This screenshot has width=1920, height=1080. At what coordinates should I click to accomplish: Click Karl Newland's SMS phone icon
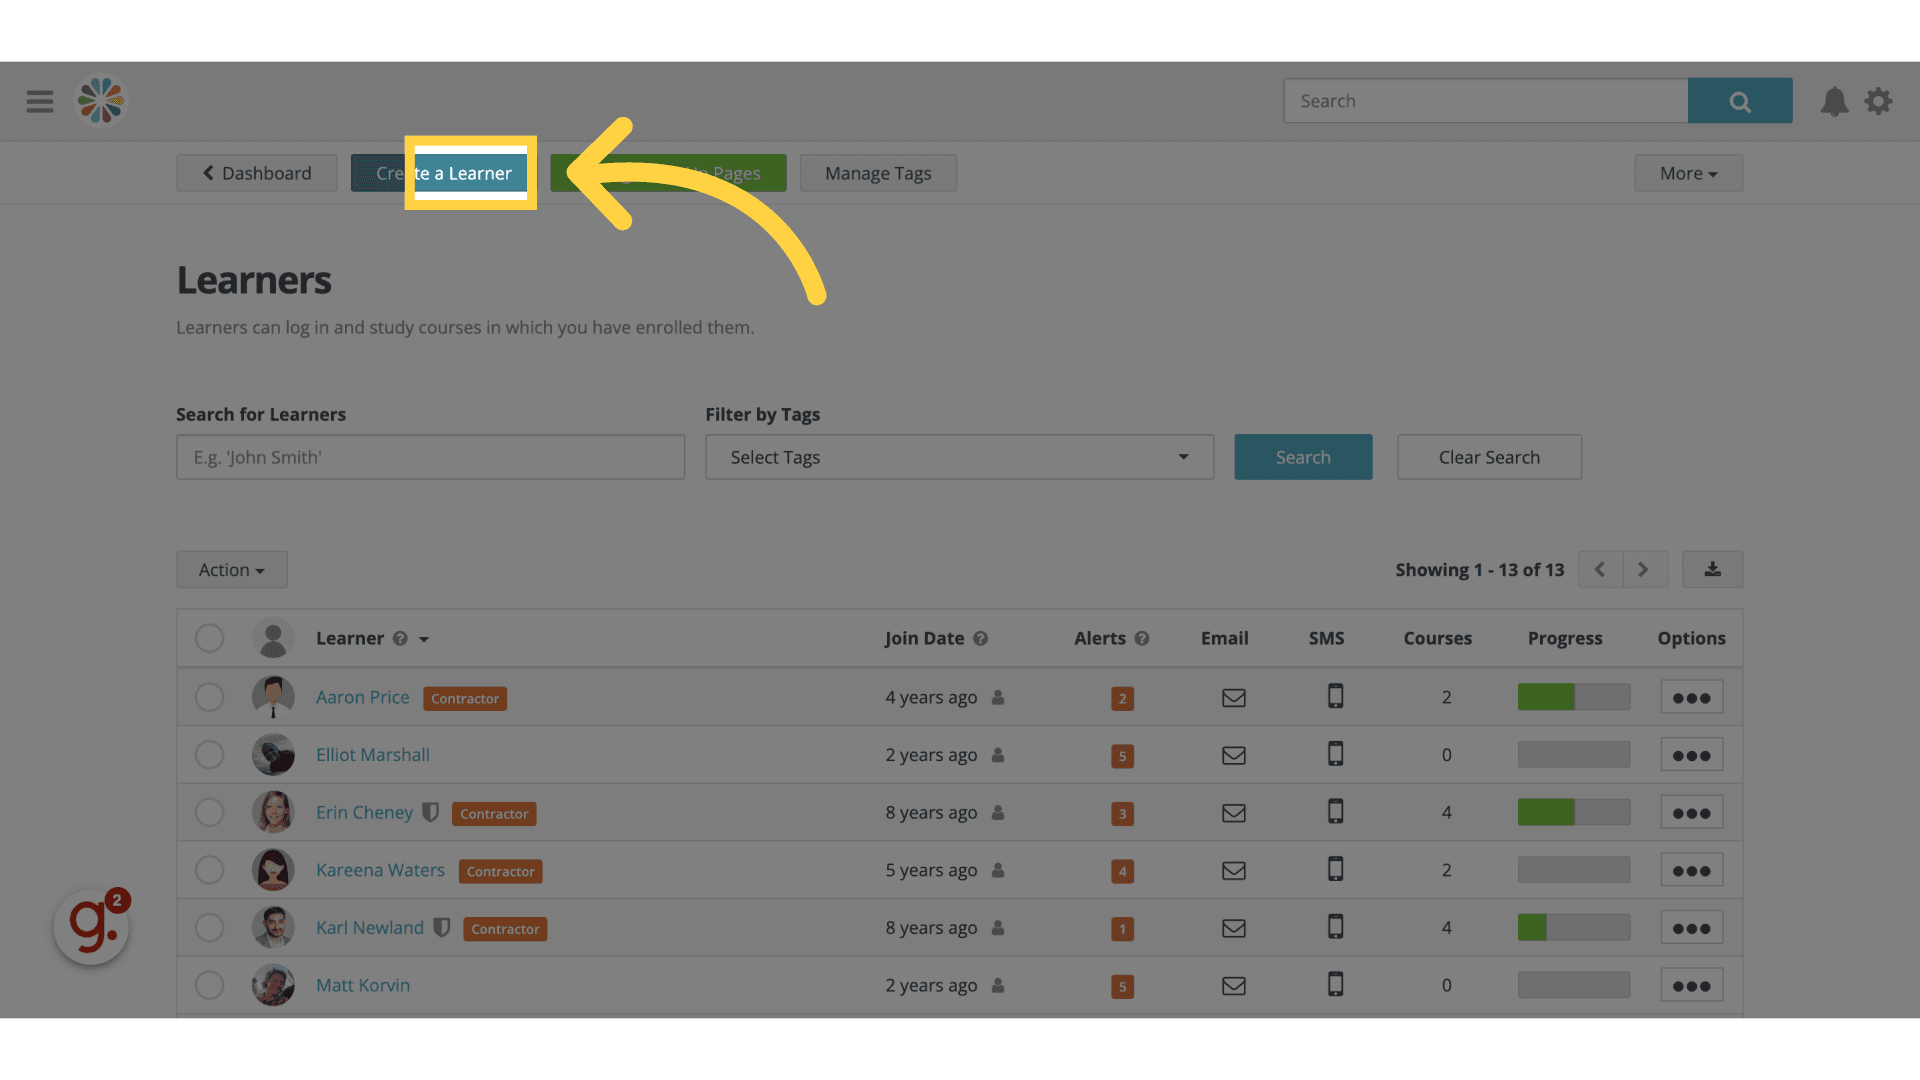(1335, 927)
